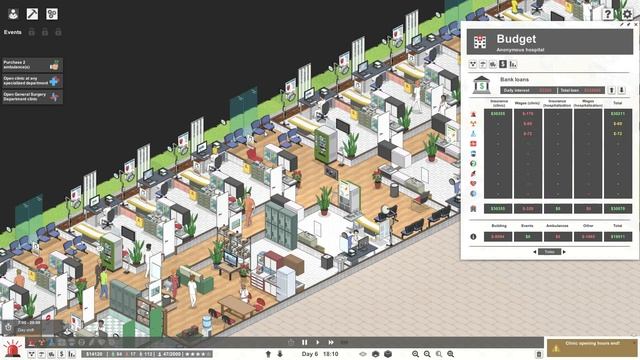Toggle the eye visibility view option

tap(362, 354)
